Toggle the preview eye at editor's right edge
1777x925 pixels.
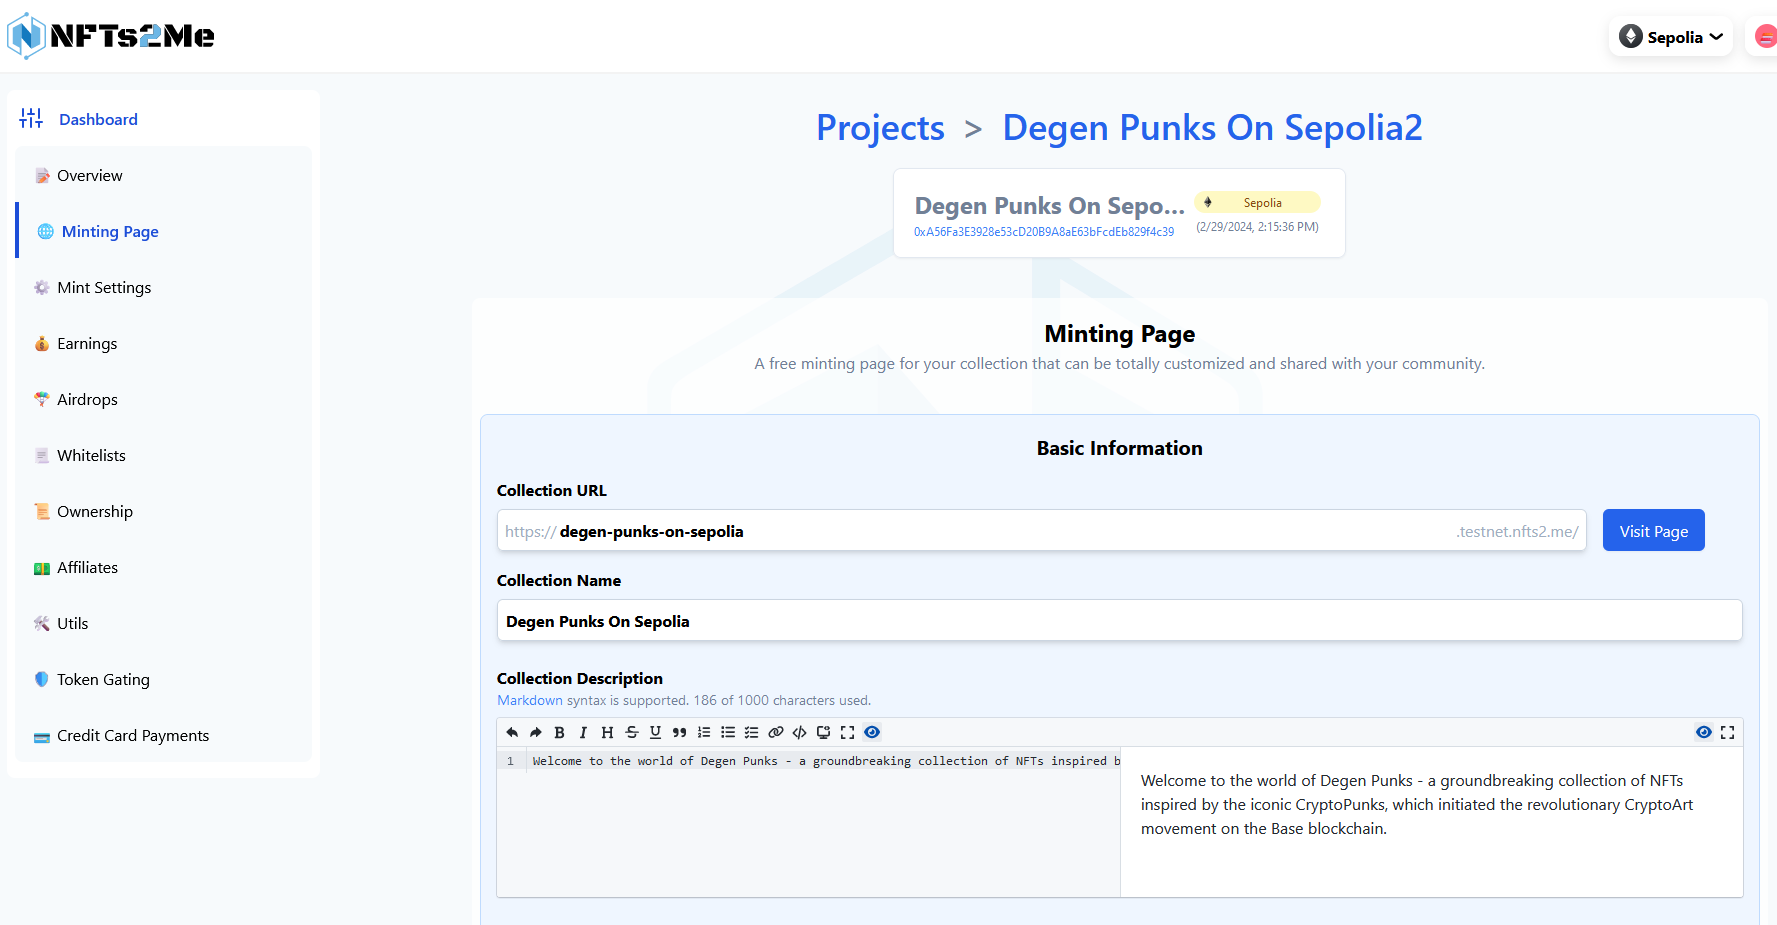click(1703, 732)
